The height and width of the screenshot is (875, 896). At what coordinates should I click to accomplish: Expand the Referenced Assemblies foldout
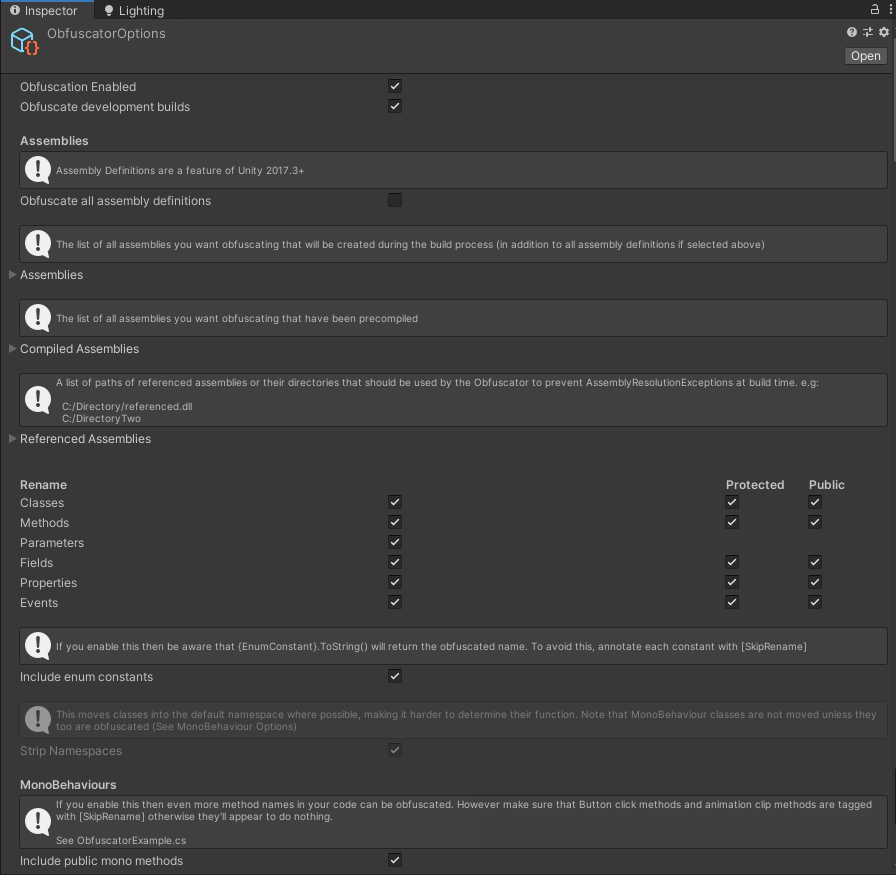tap(10, 438)
